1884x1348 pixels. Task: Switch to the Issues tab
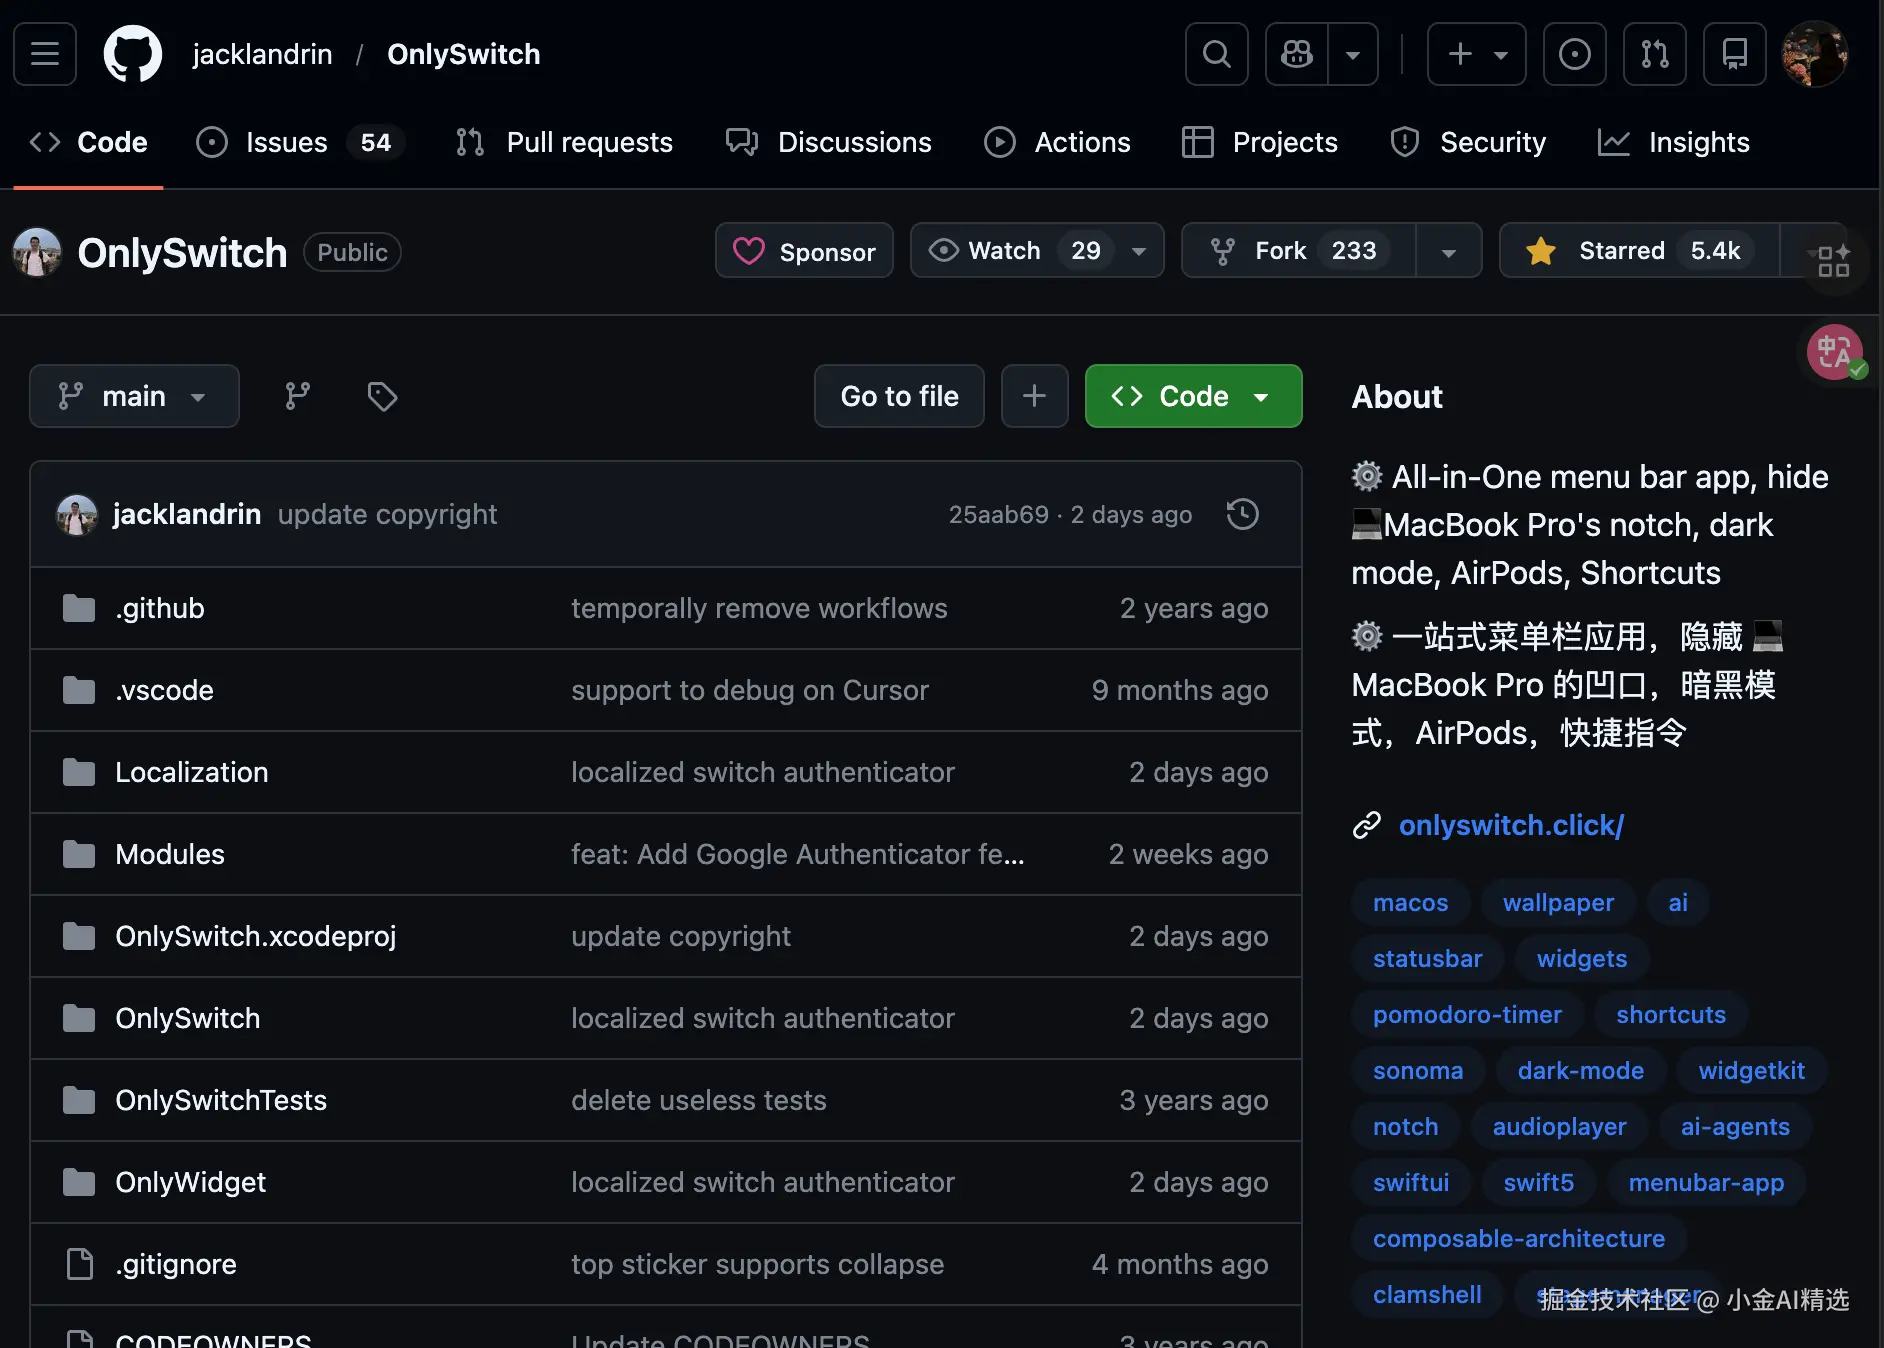300,142
